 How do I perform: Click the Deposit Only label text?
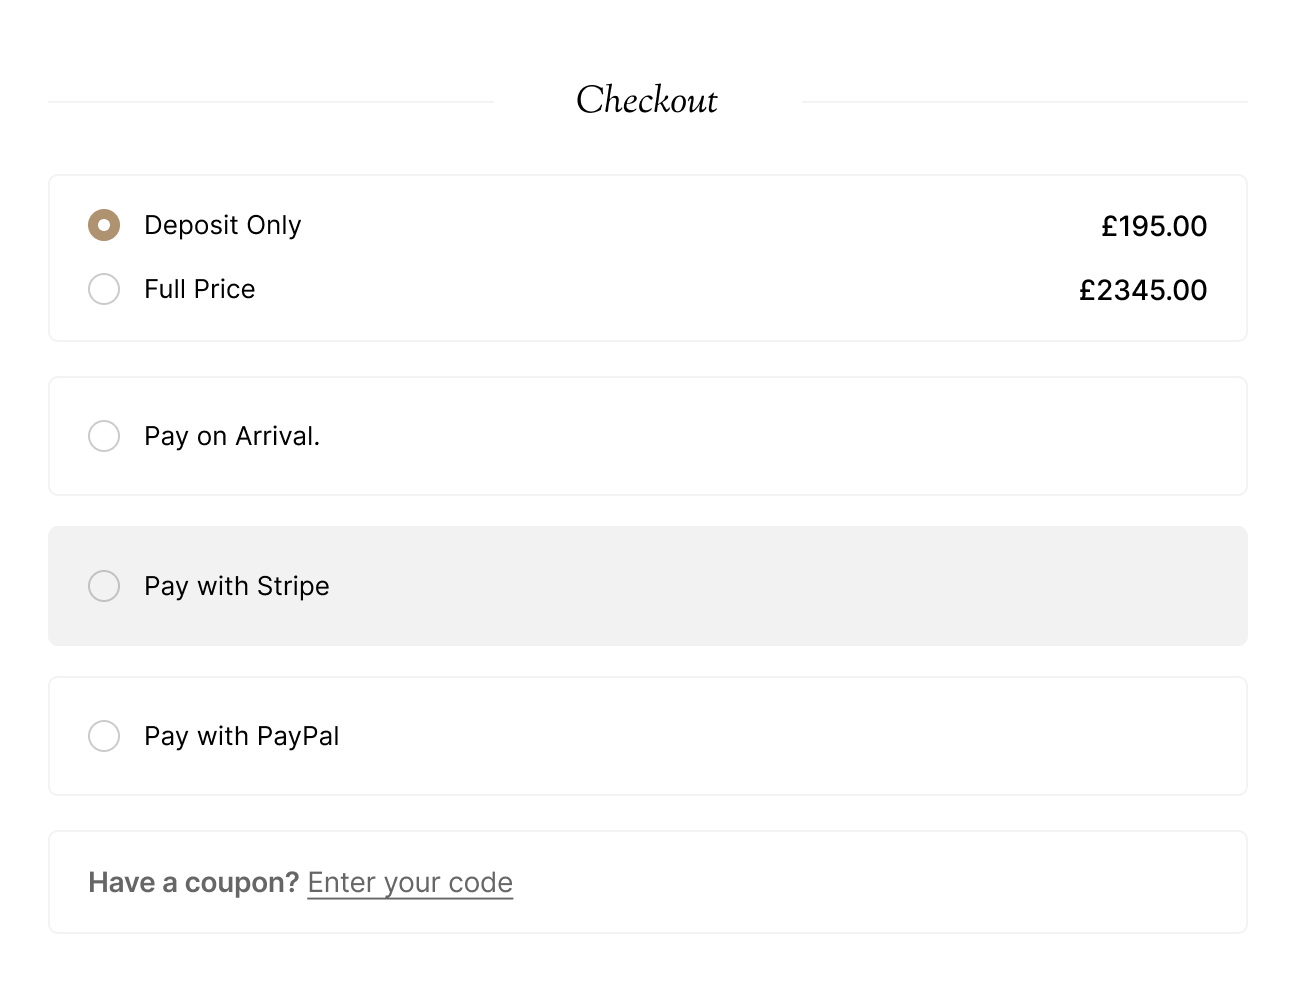[222, 225]
